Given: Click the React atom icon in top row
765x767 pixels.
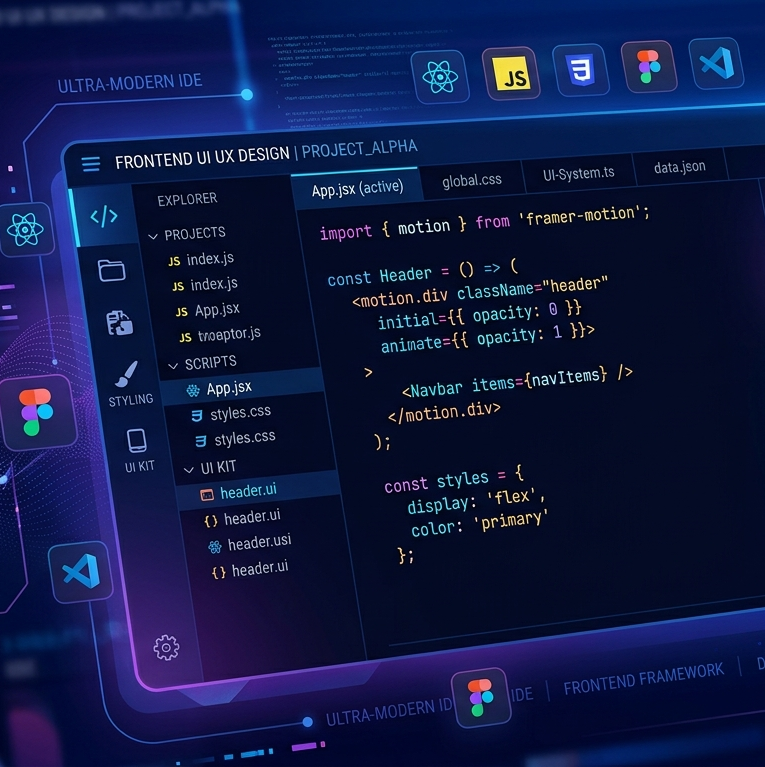Looking at the screenshot, I should tap(440, 77).
